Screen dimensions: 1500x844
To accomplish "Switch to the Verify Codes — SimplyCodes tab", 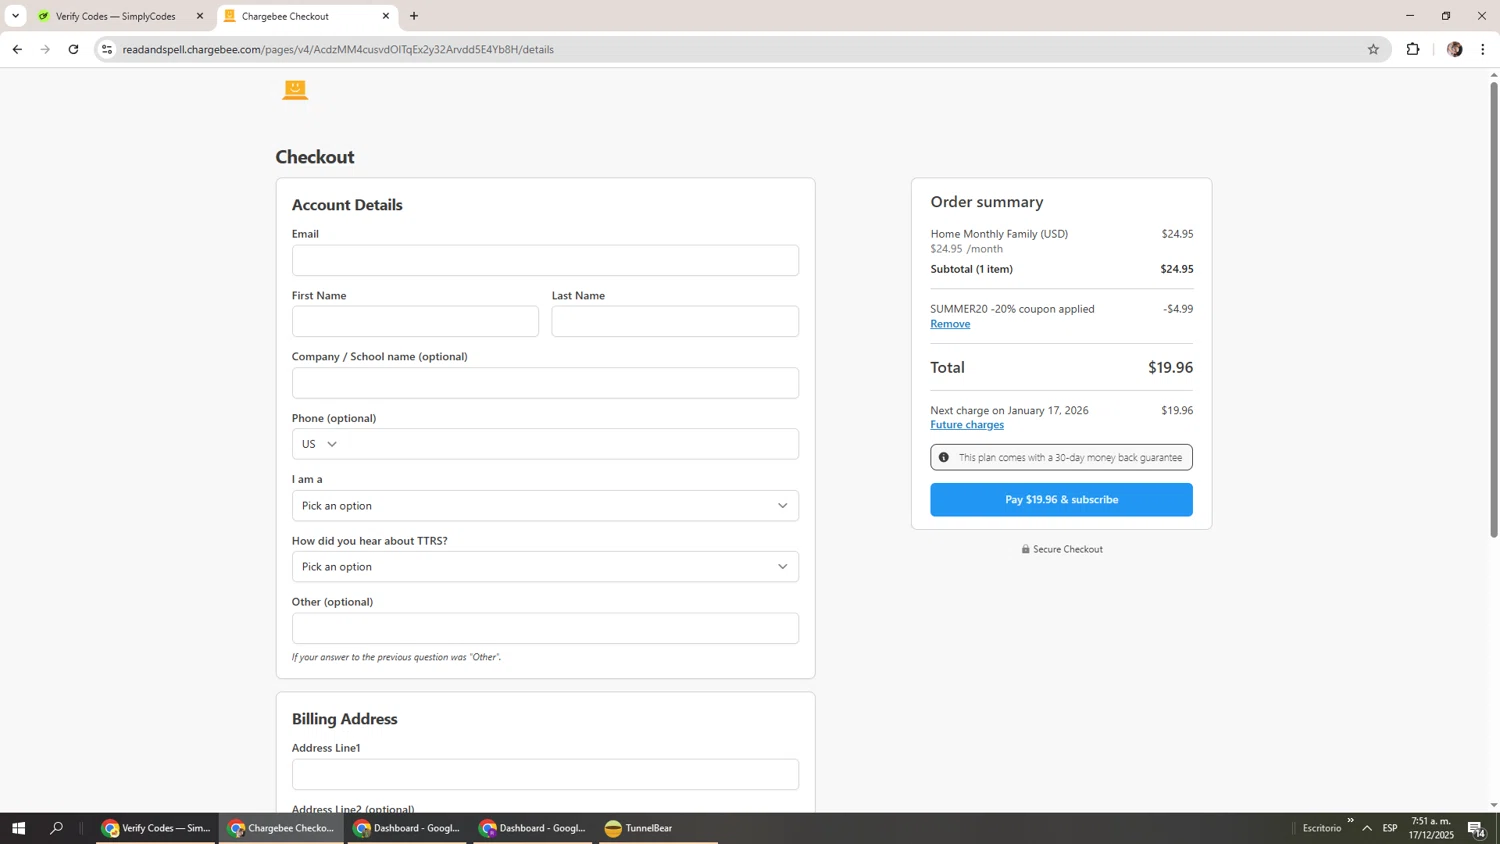I will click(115, 16).
